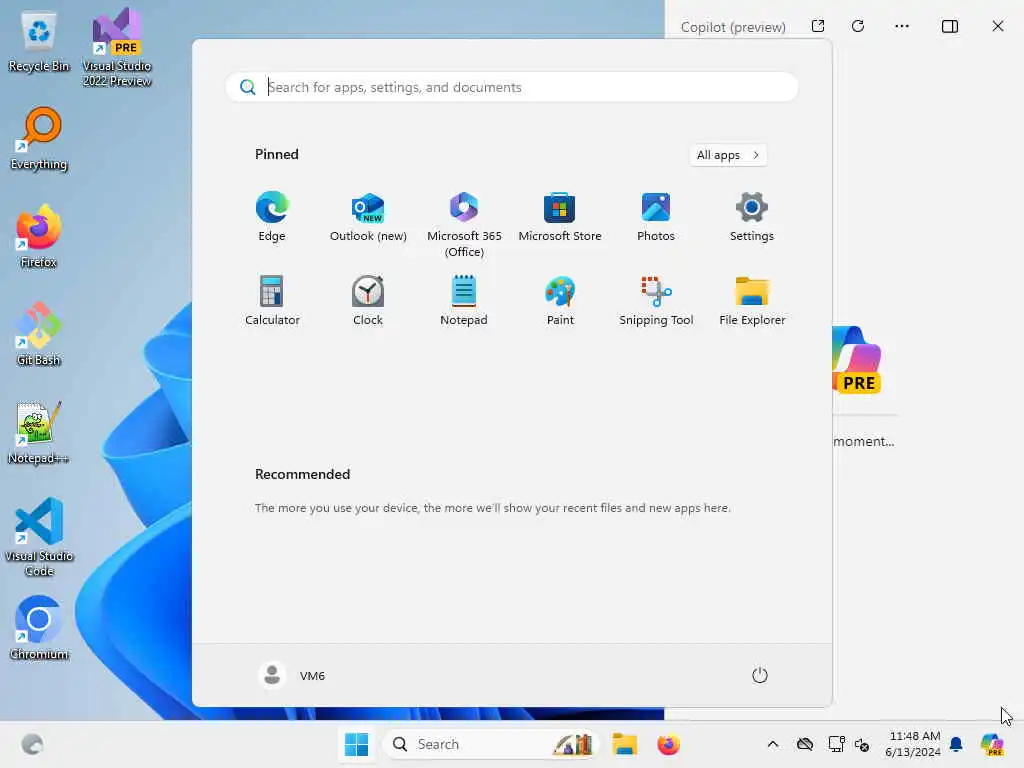Focus the Start menu search box
The image size is (1024, 768).
tap(512, 87)
